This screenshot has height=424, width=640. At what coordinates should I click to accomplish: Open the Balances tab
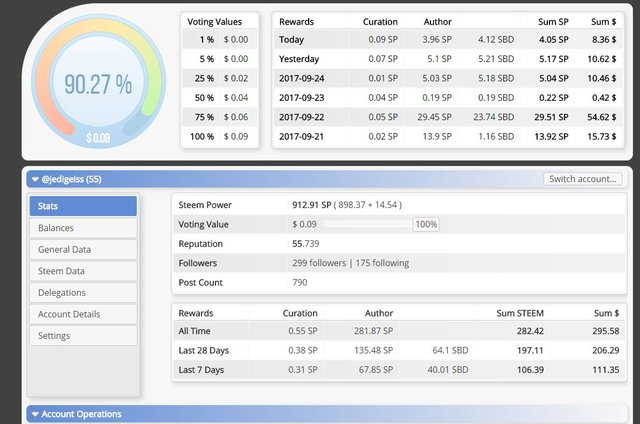(83, 228)
